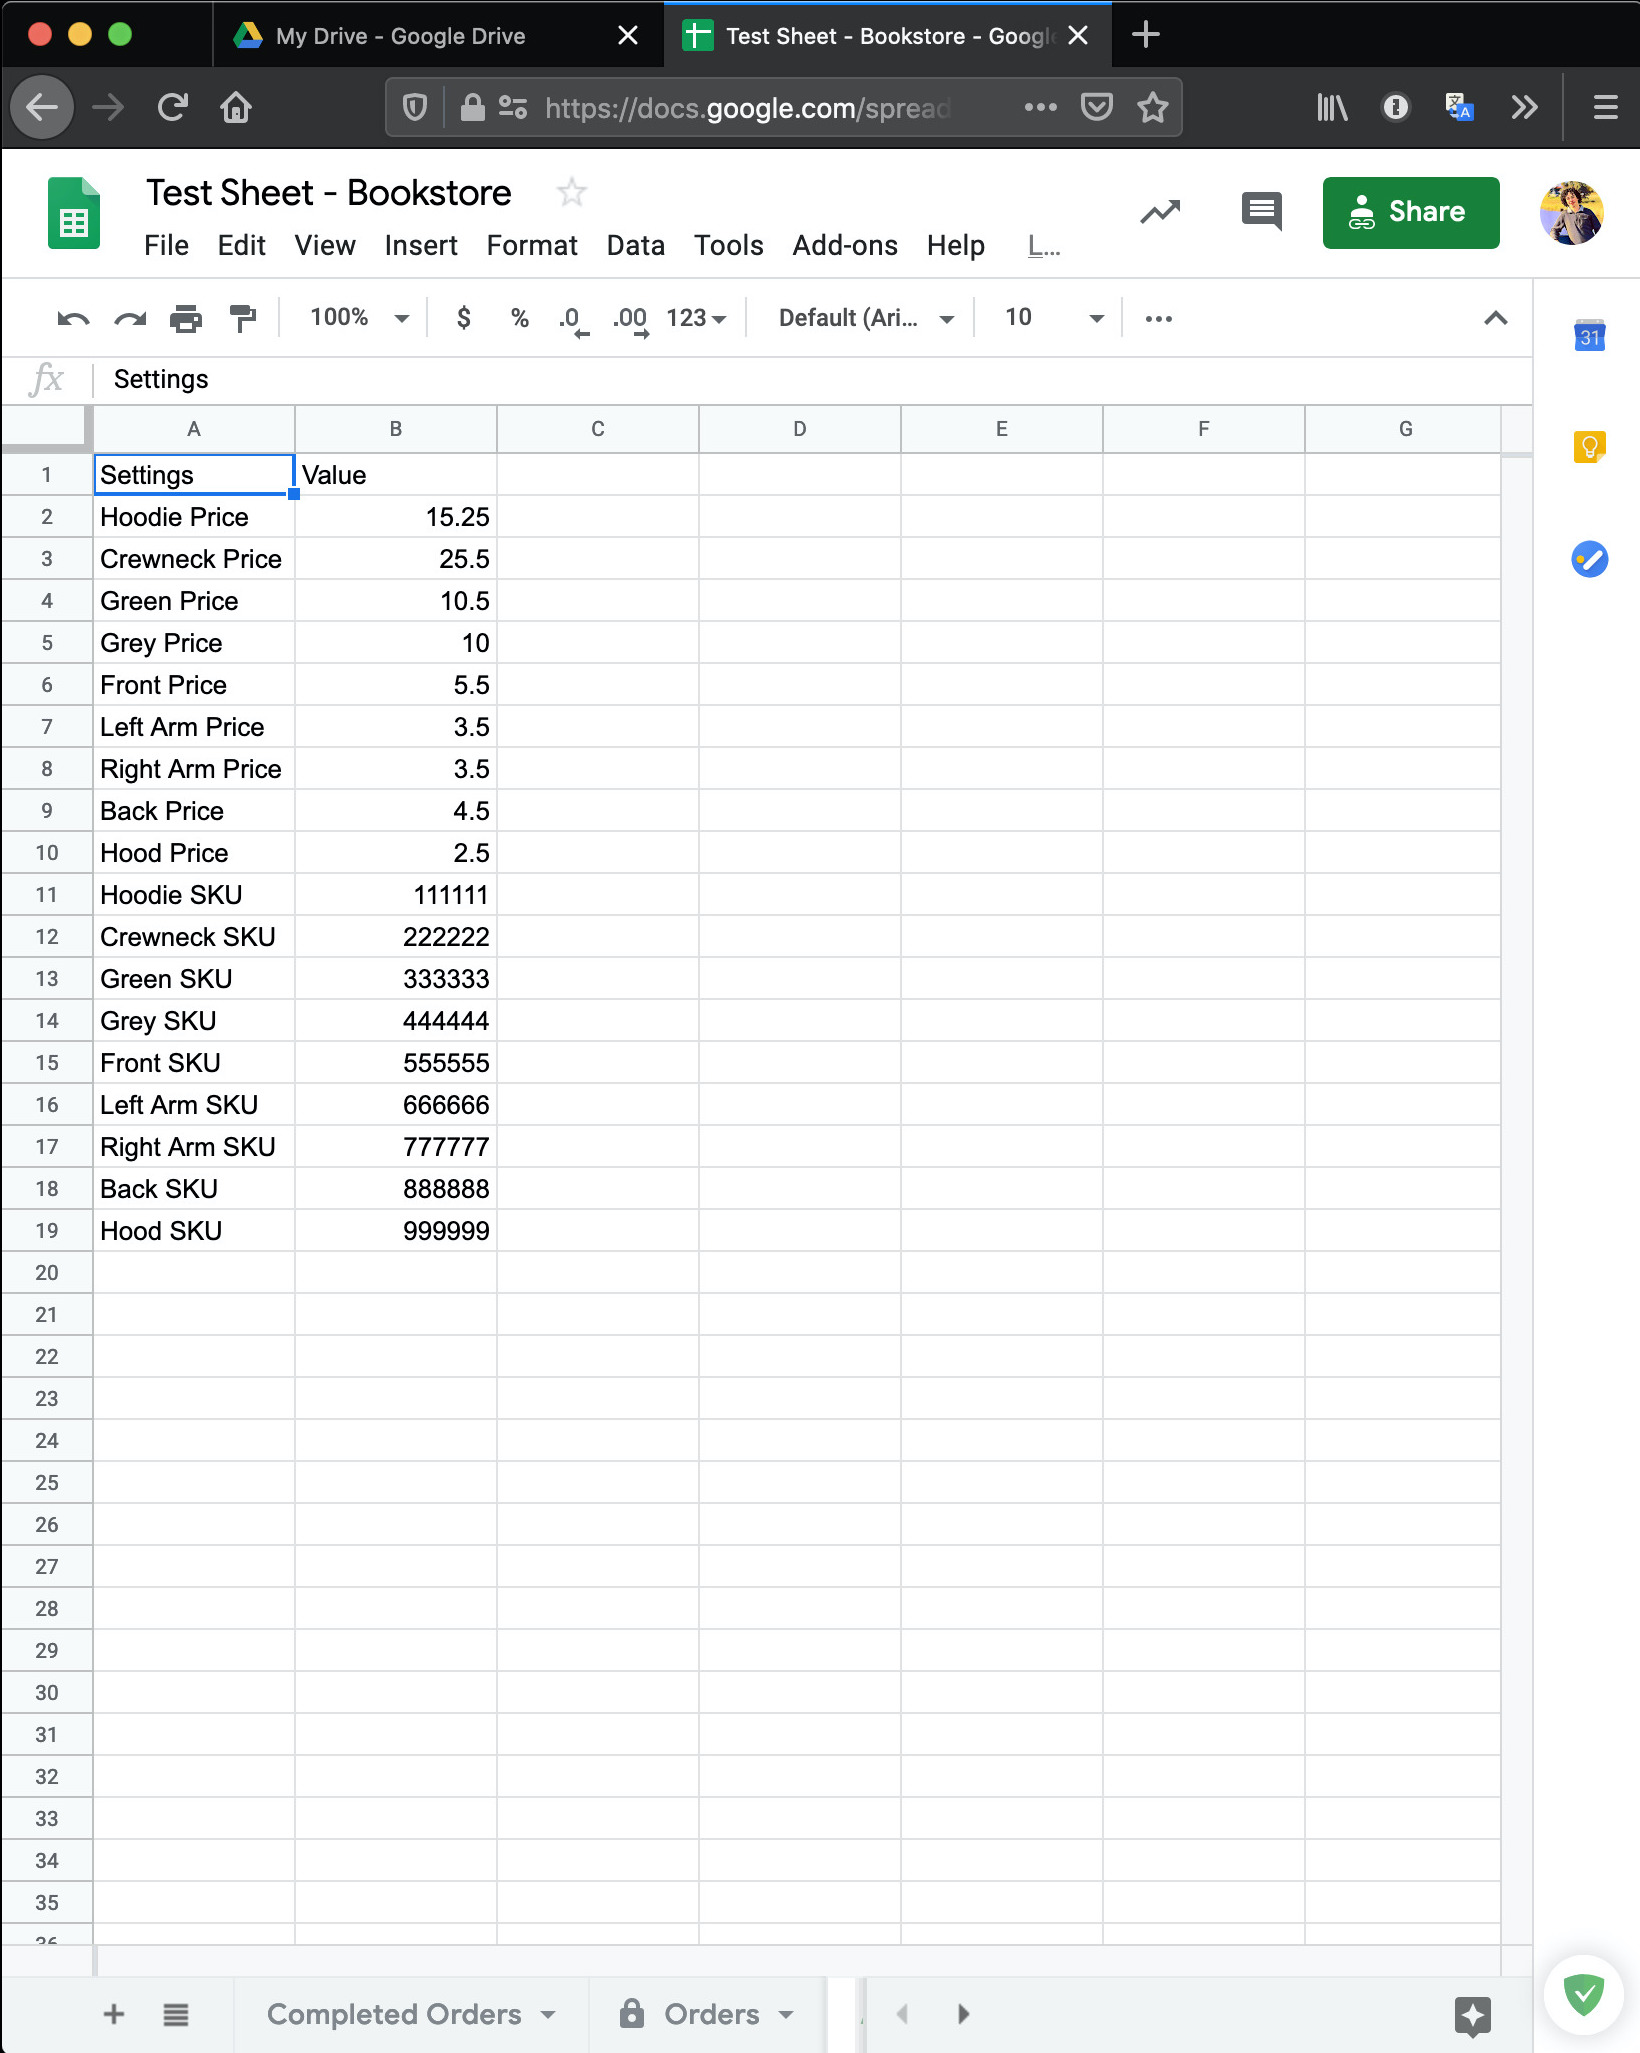The image size is (1640, 2053).
Task: Collapse the toolbar with up chevron
Action: tap(1495, 319)
